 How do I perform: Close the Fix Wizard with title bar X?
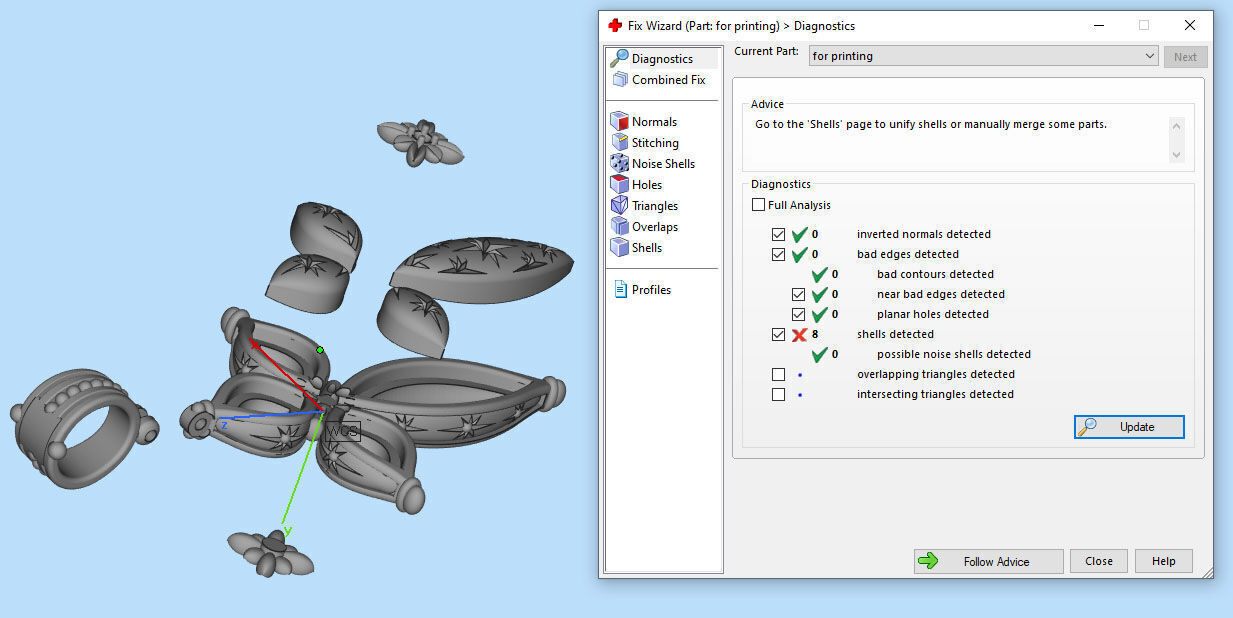coord(1189,25)
